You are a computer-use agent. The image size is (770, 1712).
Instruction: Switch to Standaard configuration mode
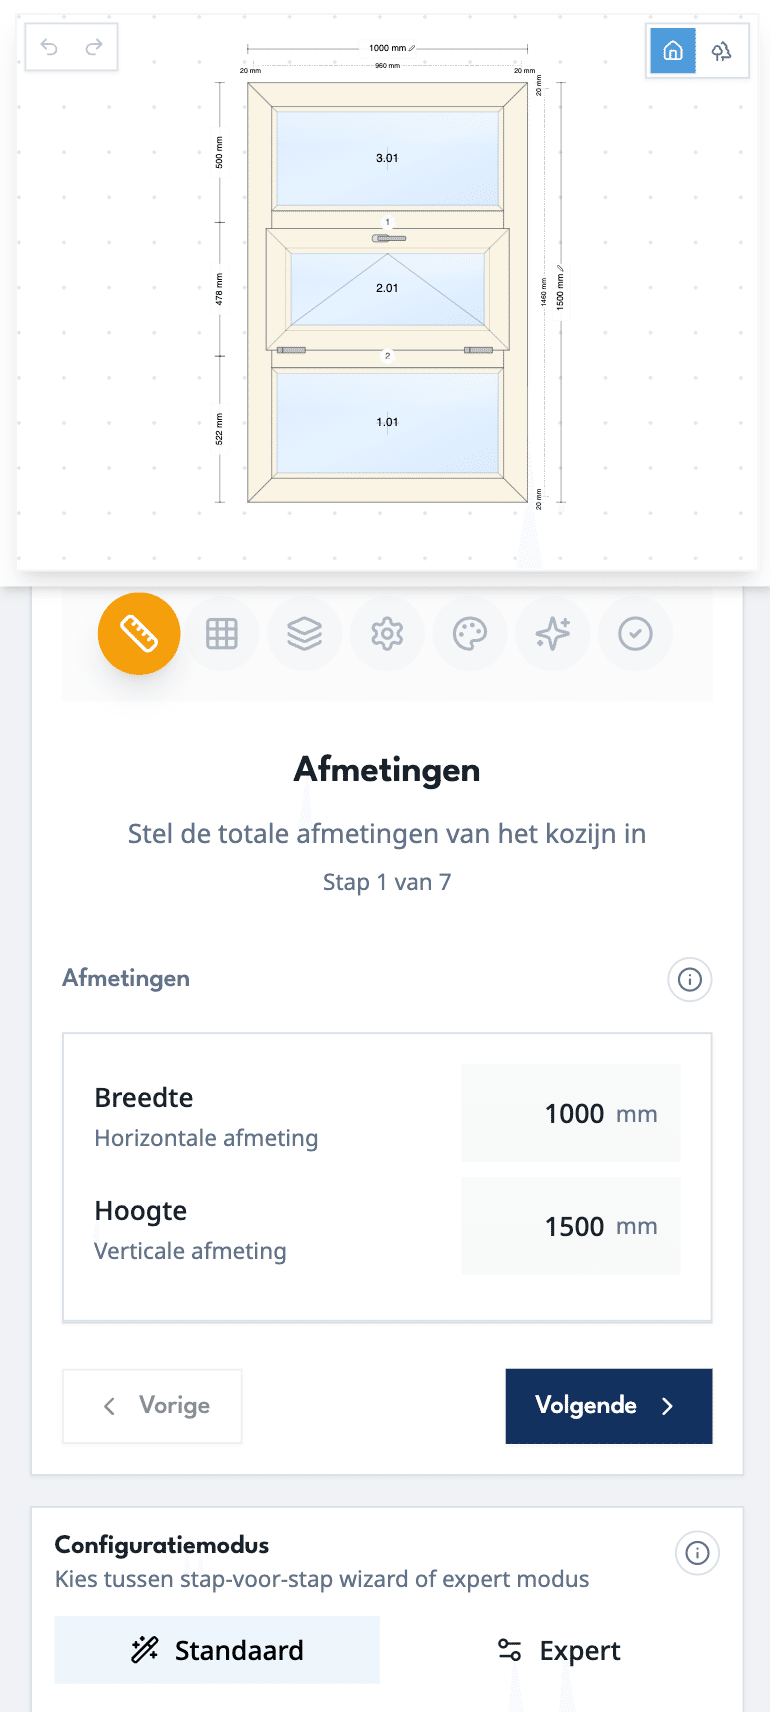point(217,1650)
